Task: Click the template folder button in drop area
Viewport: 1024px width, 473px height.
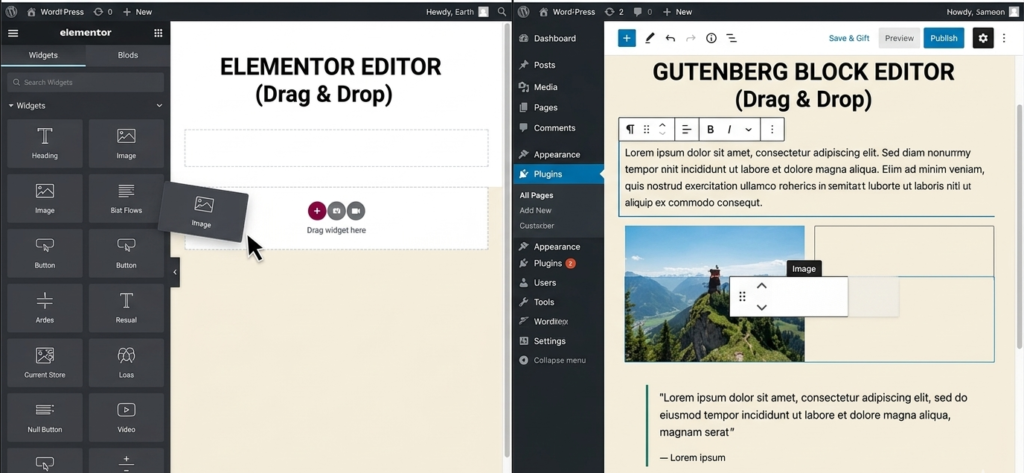Action: (336, 210)
